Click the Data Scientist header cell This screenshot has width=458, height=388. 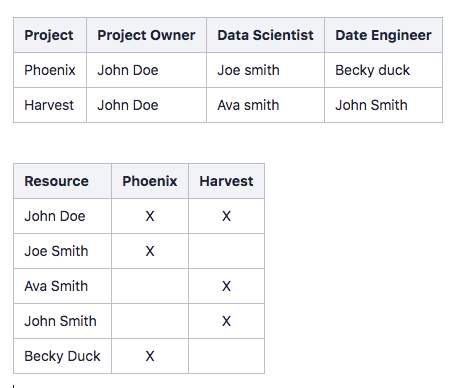tap(265, 35)
